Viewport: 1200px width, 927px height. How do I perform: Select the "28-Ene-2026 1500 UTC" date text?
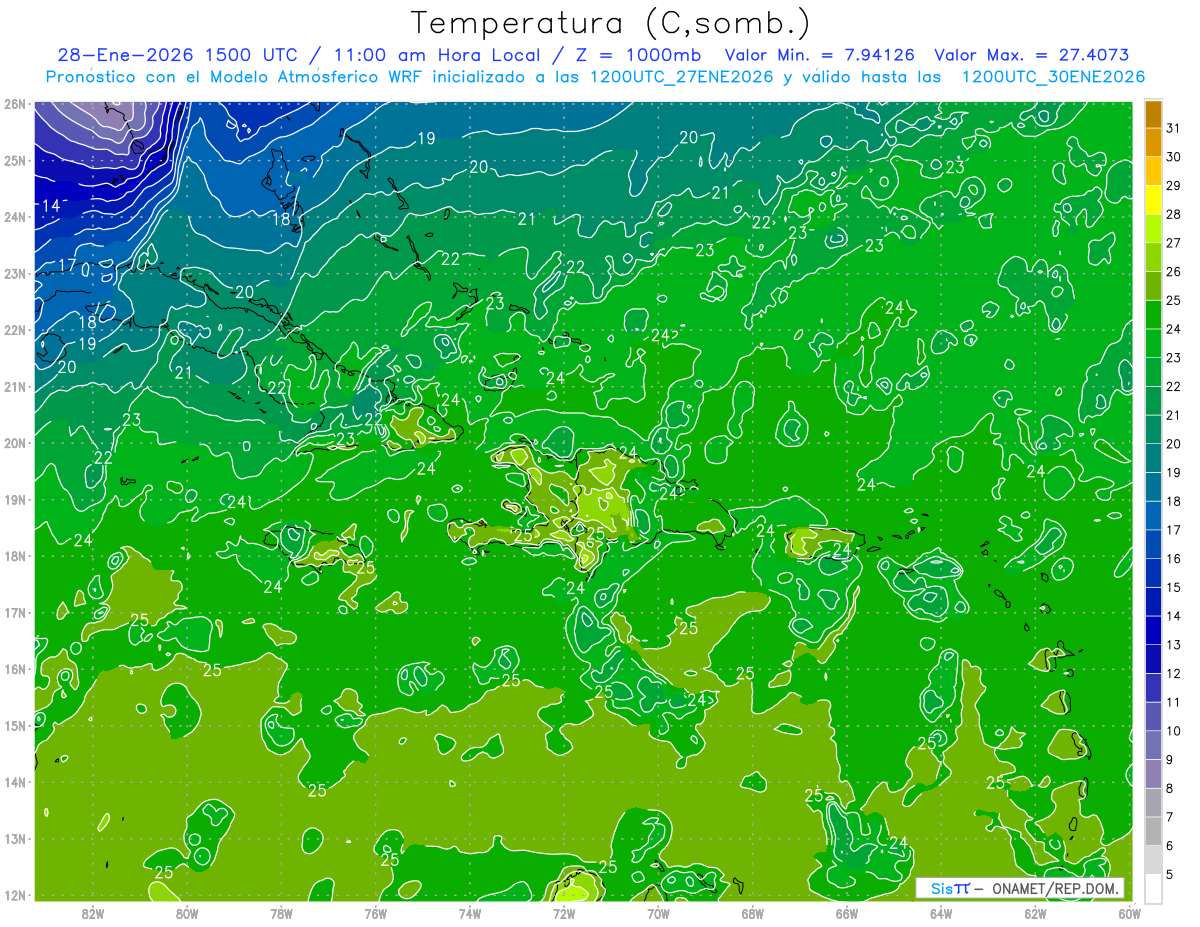[x=177, y=55]
